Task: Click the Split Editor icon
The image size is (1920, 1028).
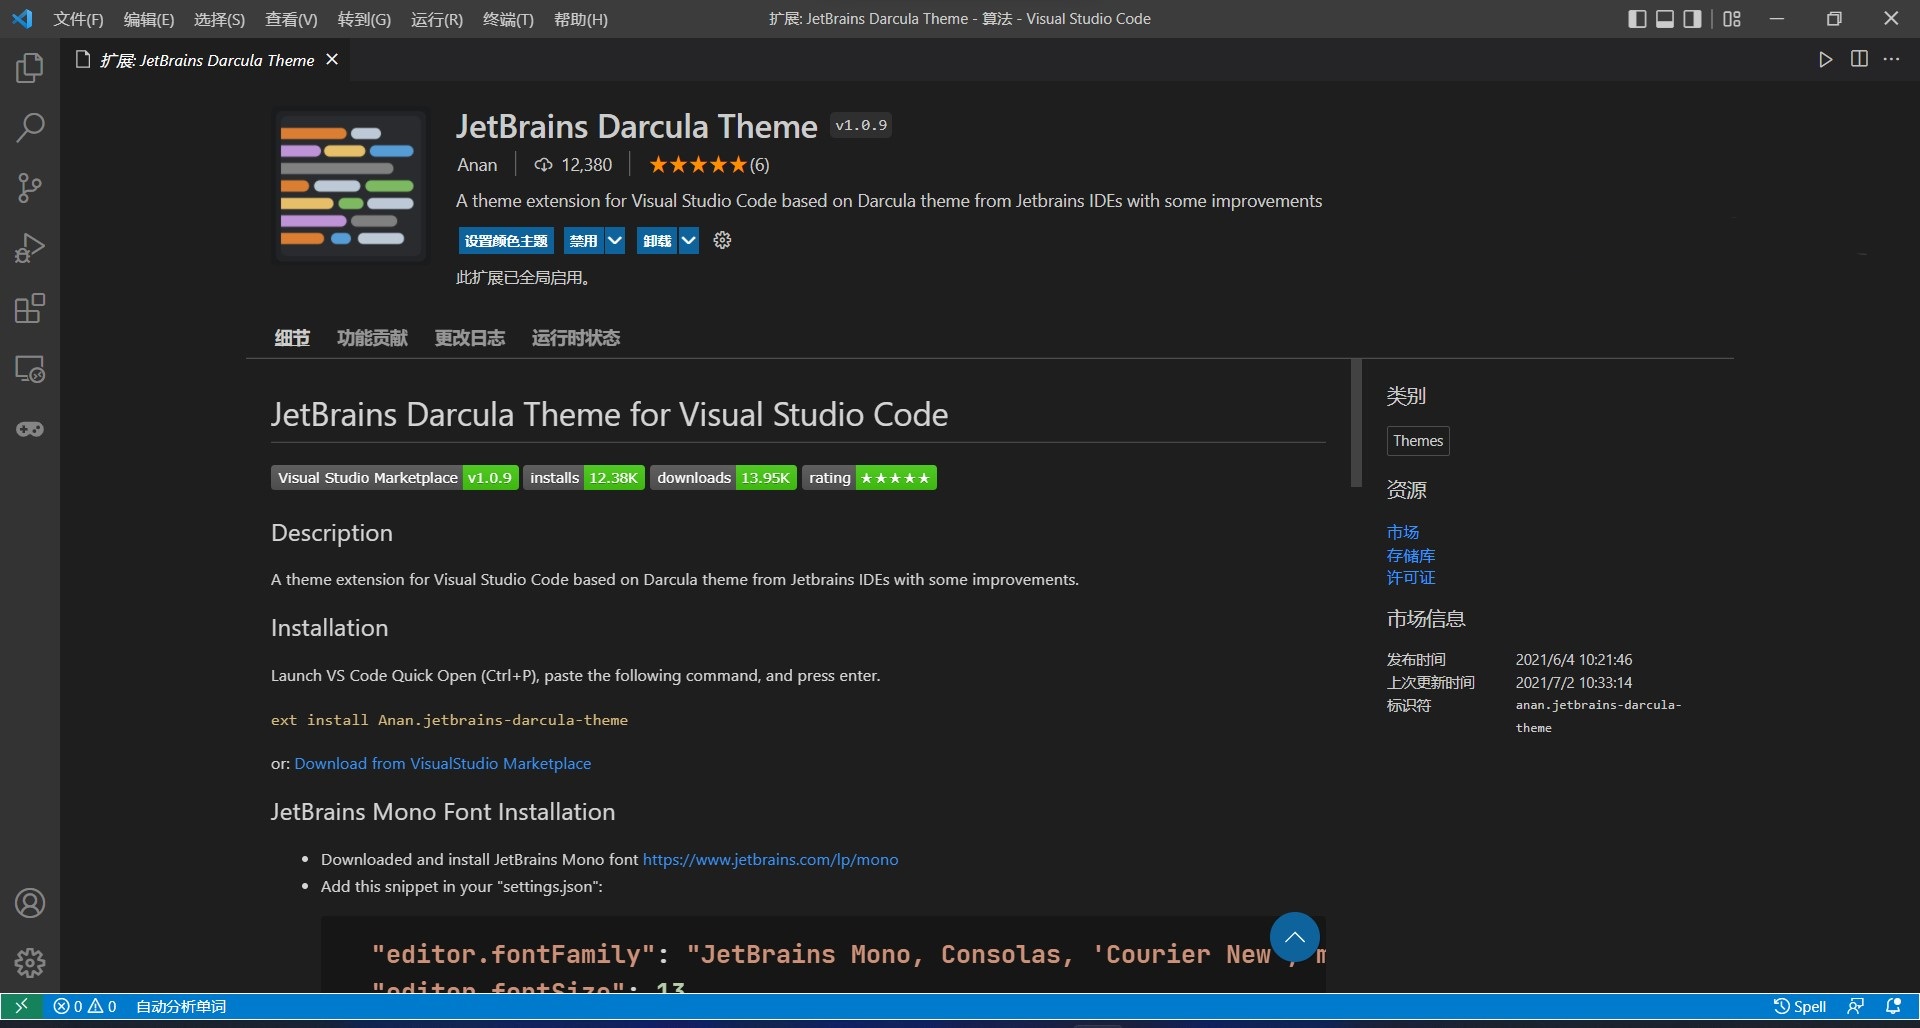Action: [x=1859, y=59]
